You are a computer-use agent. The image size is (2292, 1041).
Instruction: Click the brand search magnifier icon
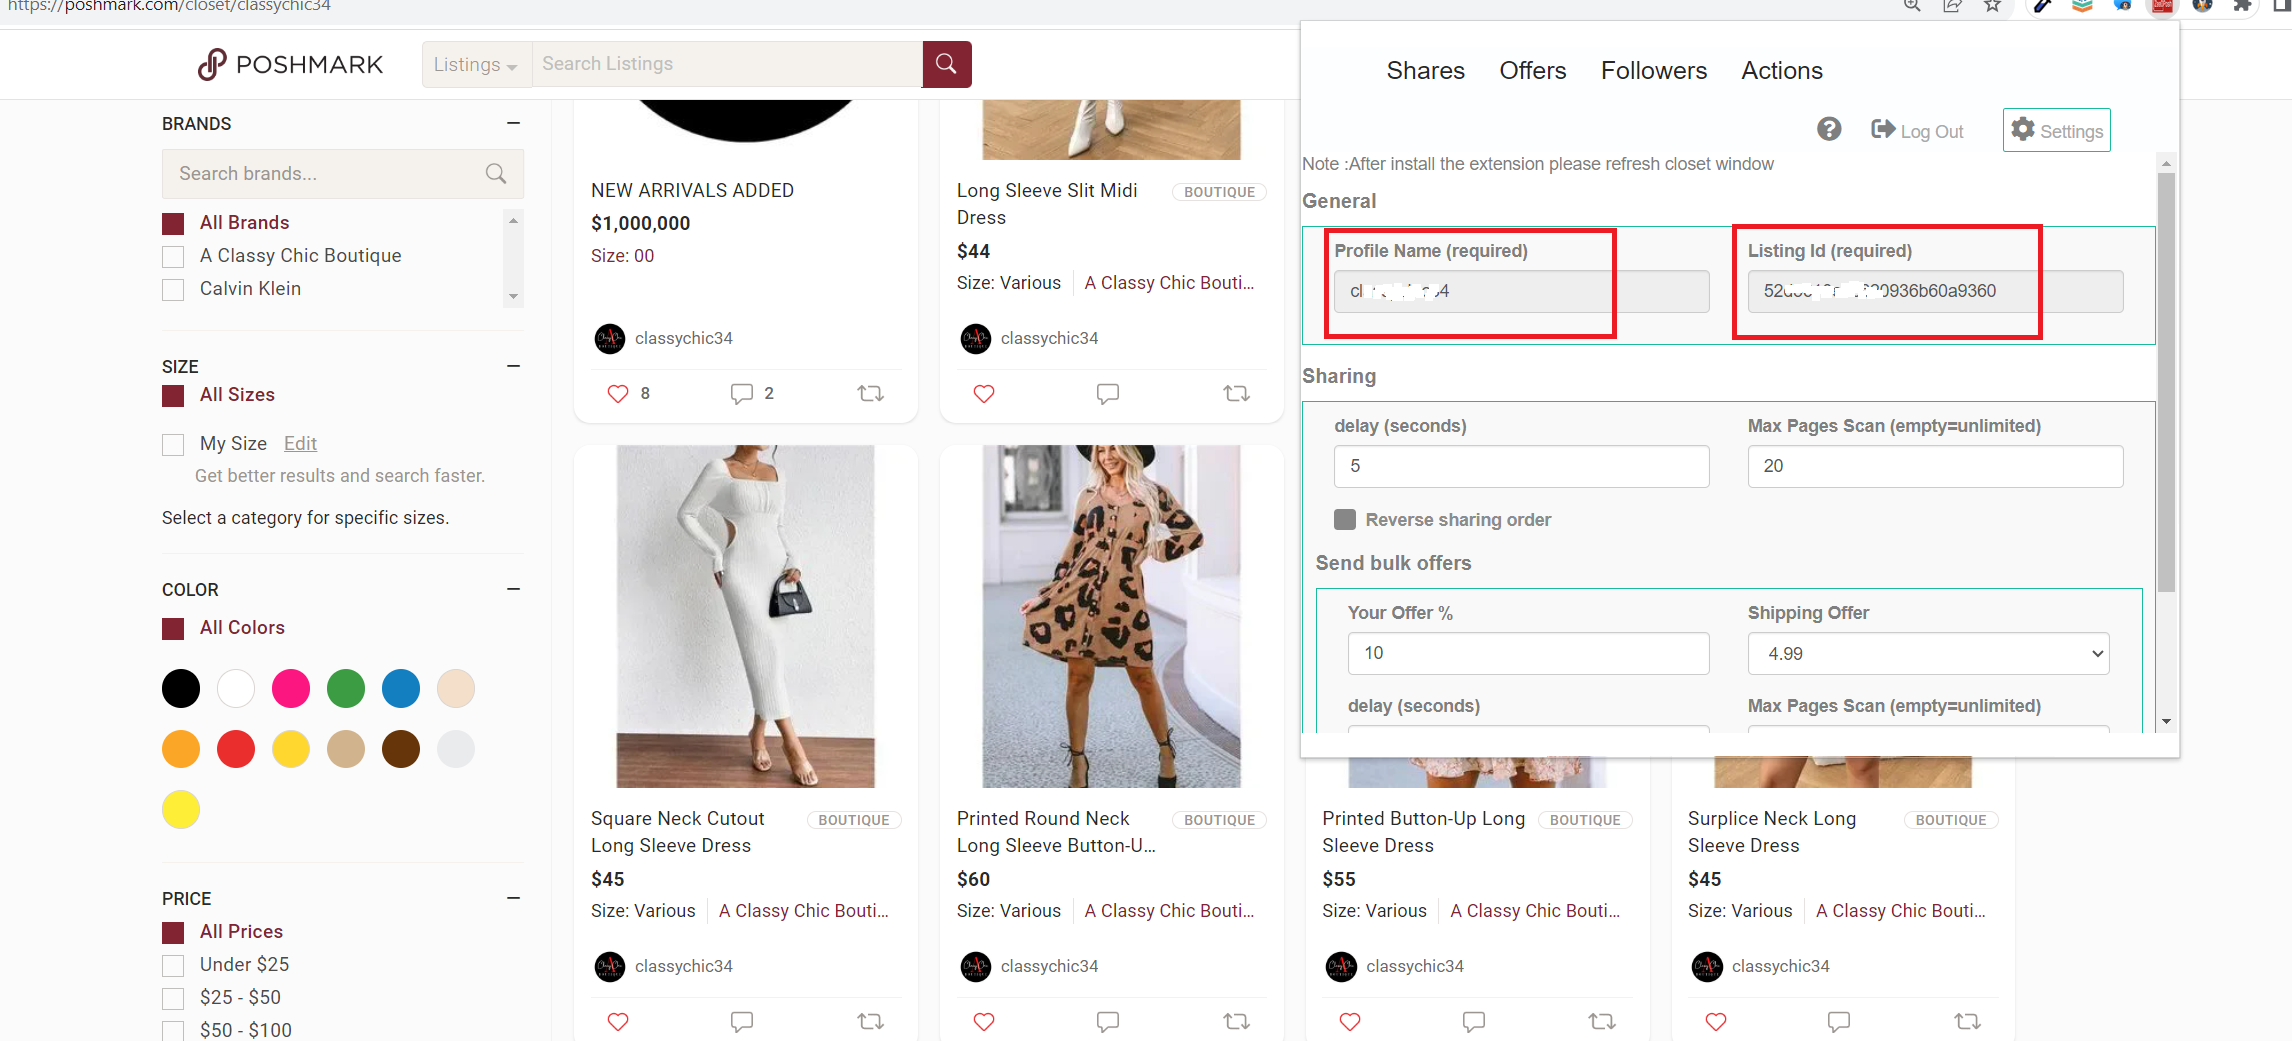point(496,173)
